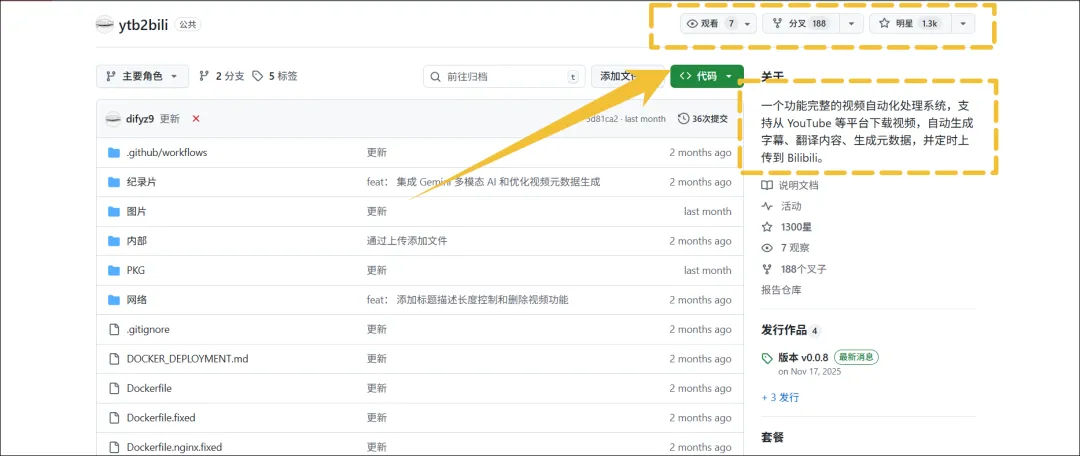Open the 活动 activity link
The image size is (1080, 456).
pos(782,206)
